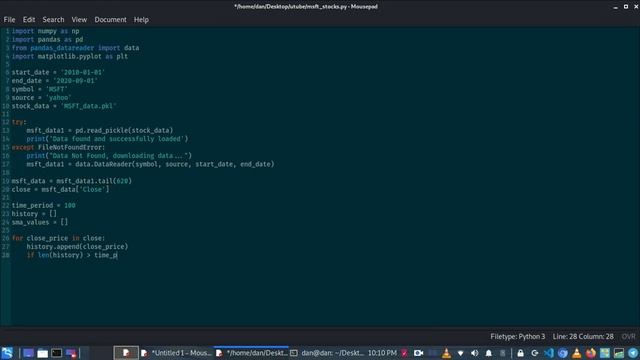Click the lock screen padlock icon
The height and width of the screenshot is (360, 640).
(520, 353)
